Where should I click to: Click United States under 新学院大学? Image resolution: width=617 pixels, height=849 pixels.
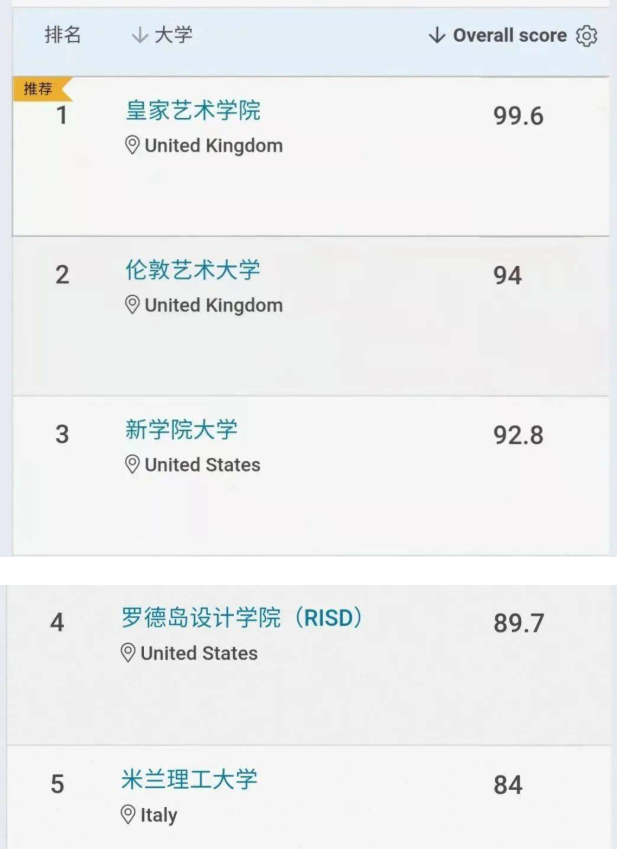tap(202, 465)
